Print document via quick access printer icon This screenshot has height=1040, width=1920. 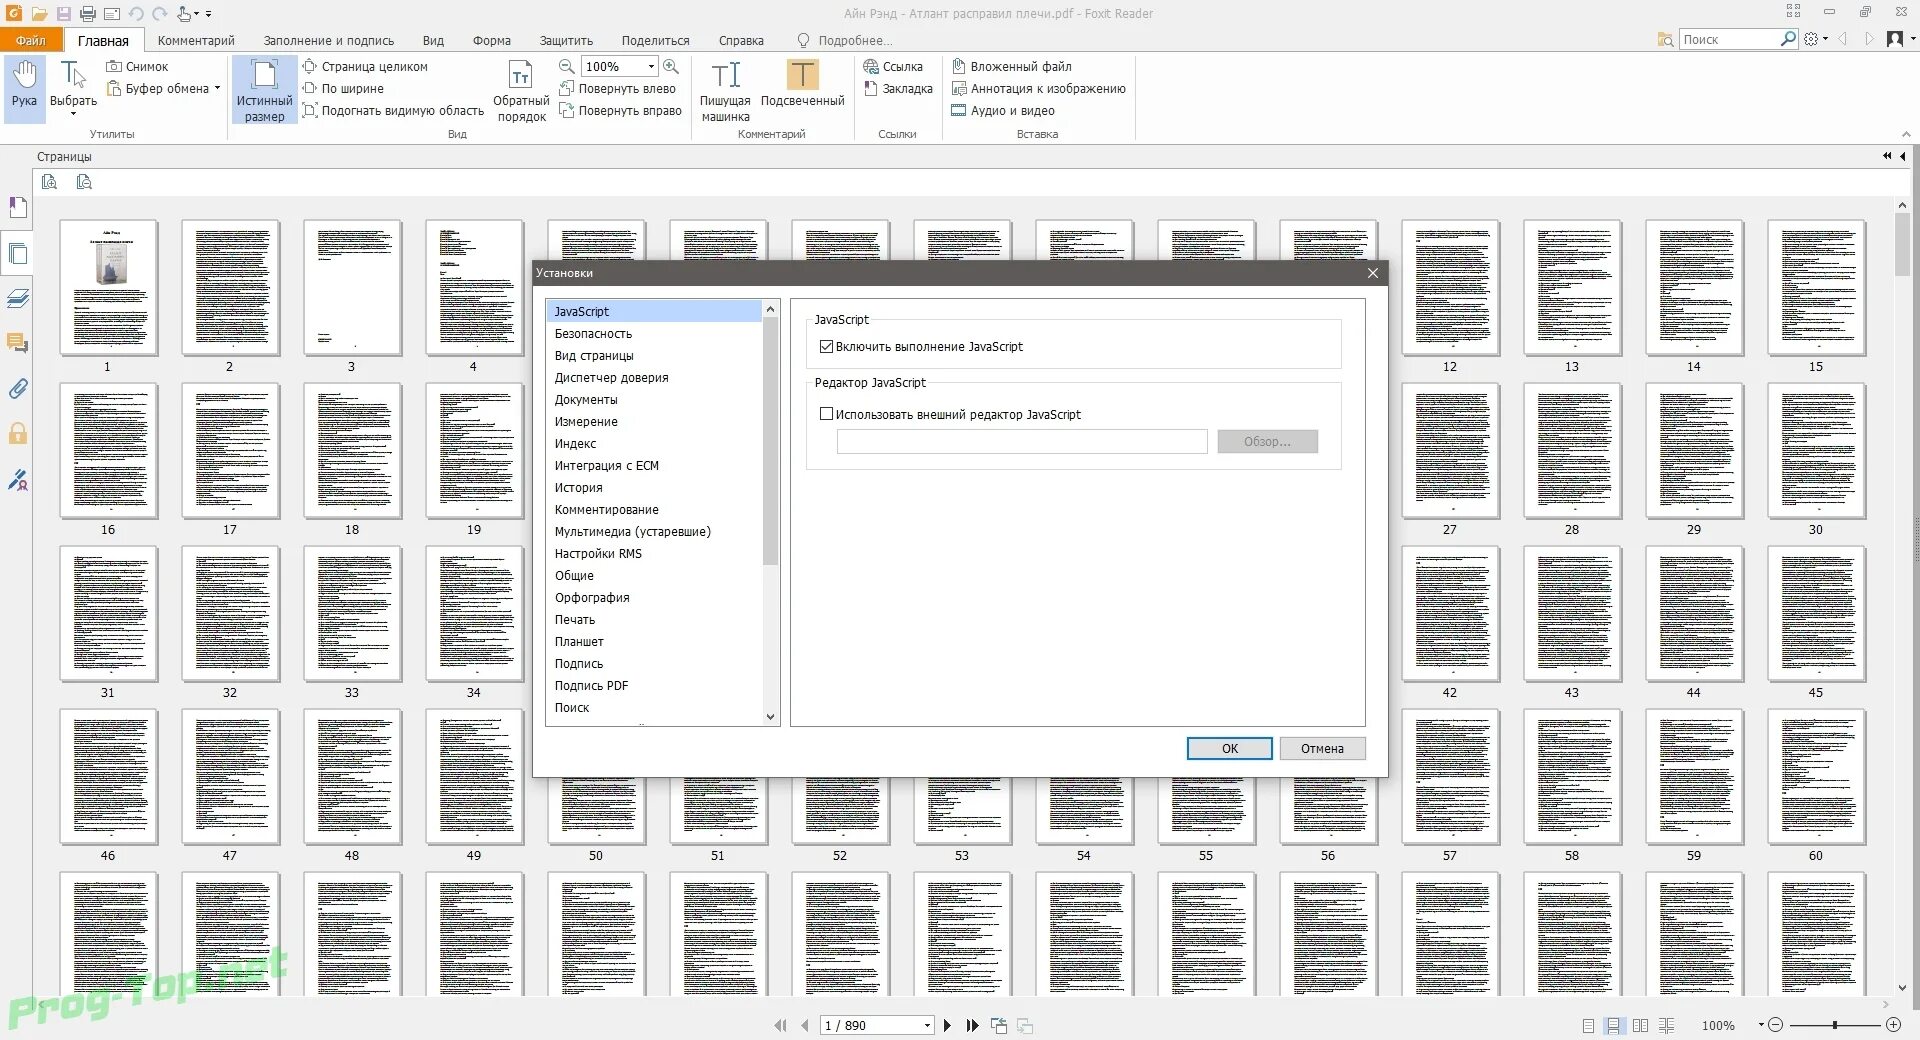pyautogui.click(x=88, y=14)
